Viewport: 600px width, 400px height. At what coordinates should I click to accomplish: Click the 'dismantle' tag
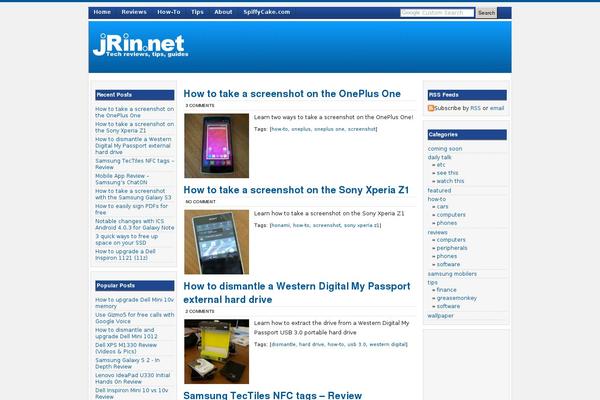(283, 344)
